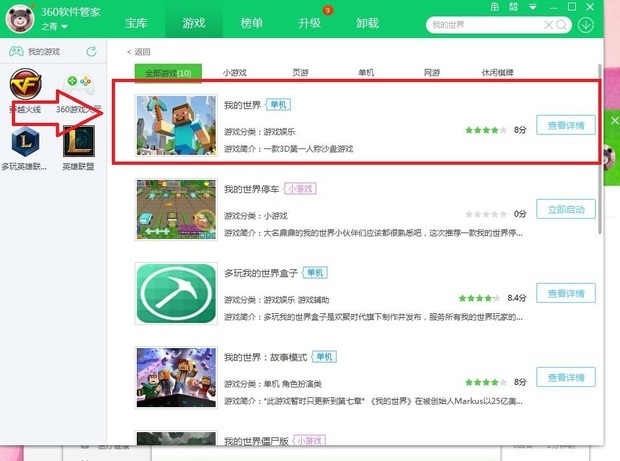Click the skin/wardrobe icon in title bar
This screenshot has height=461, width=620.
pyautogui.click(x=495, y=7)
